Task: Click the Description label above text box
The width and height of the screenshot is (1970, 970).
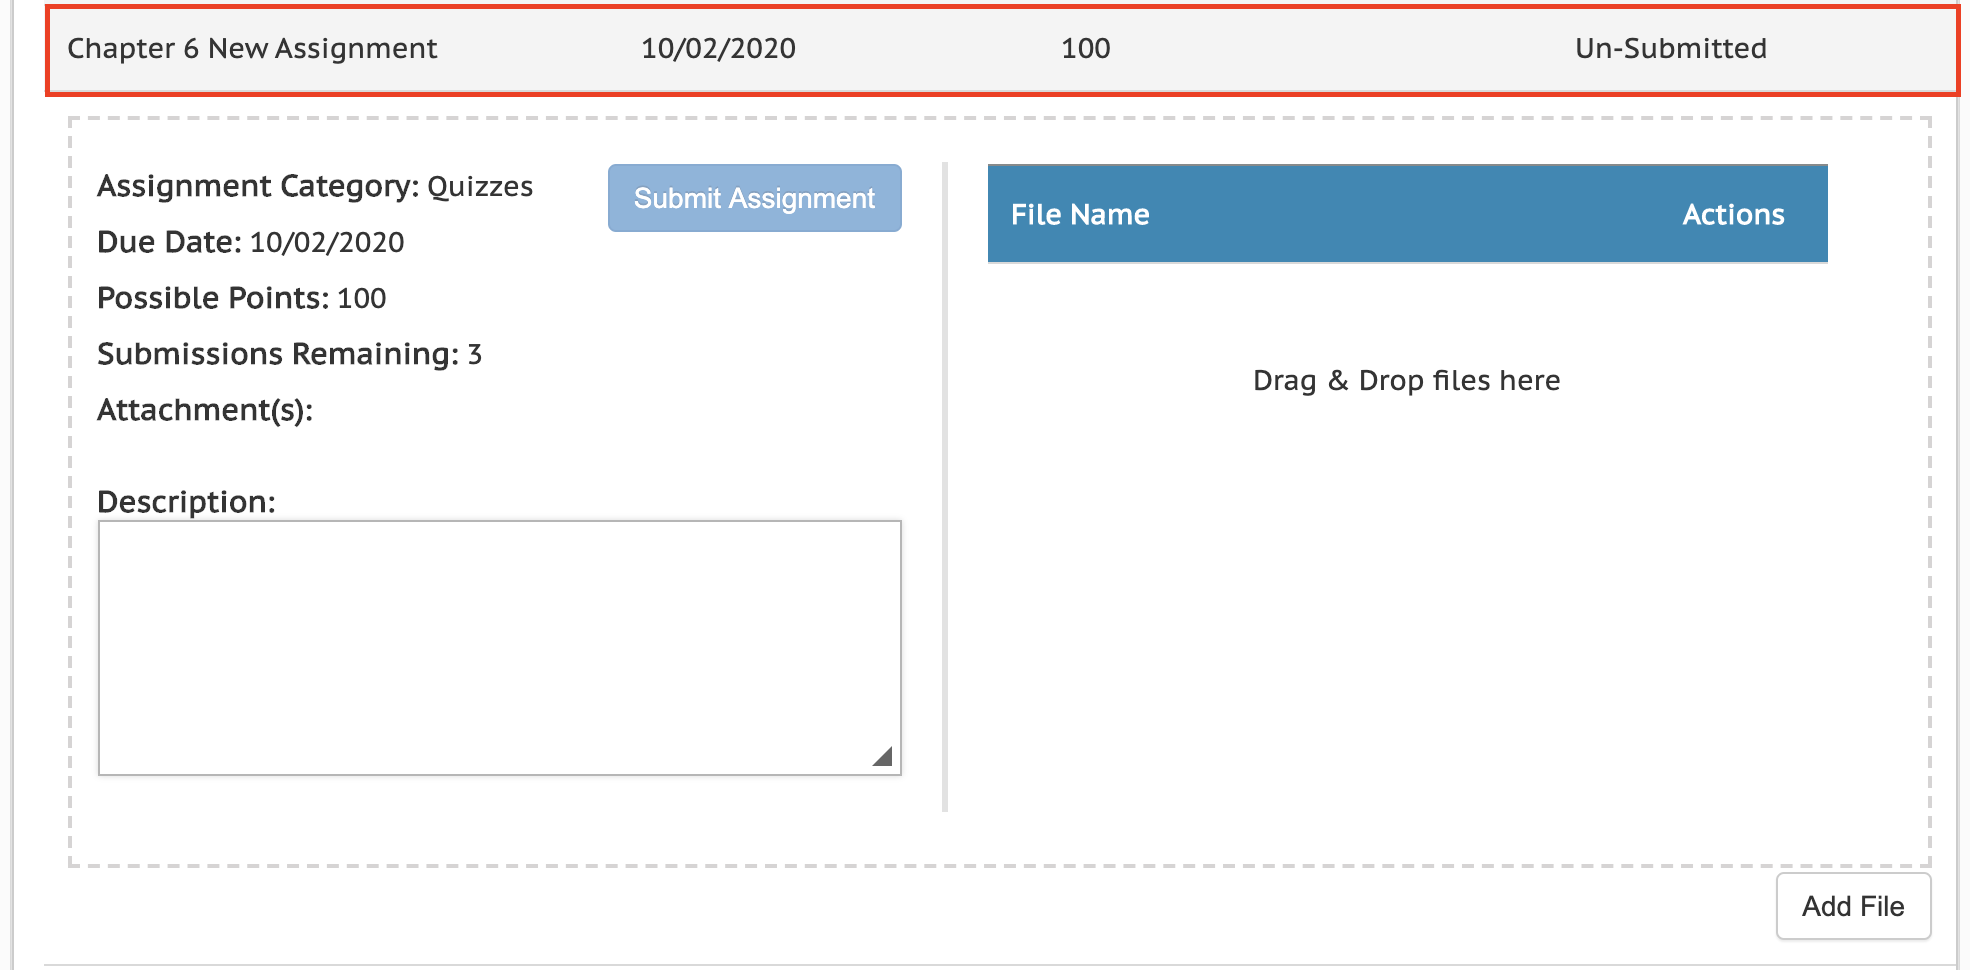Action: pos(186,501)
